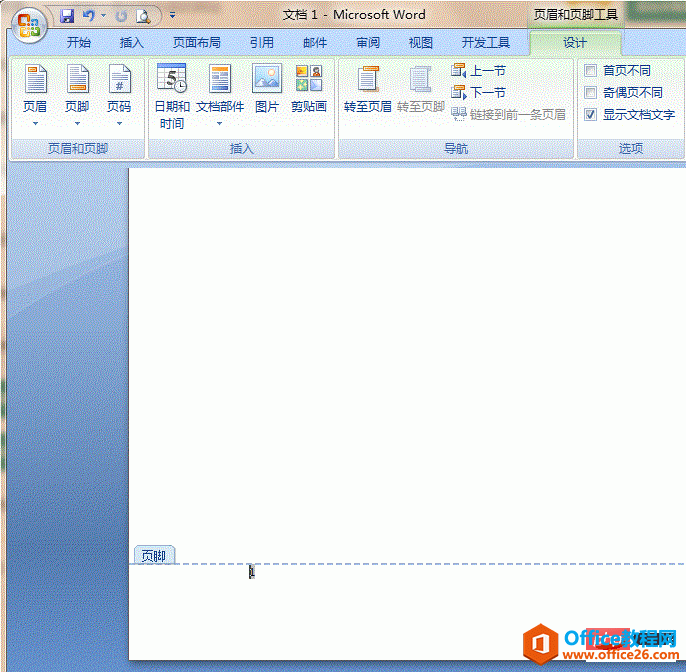
Task: Open the 剪贴画 clip art tool
Action: (309, 88)
